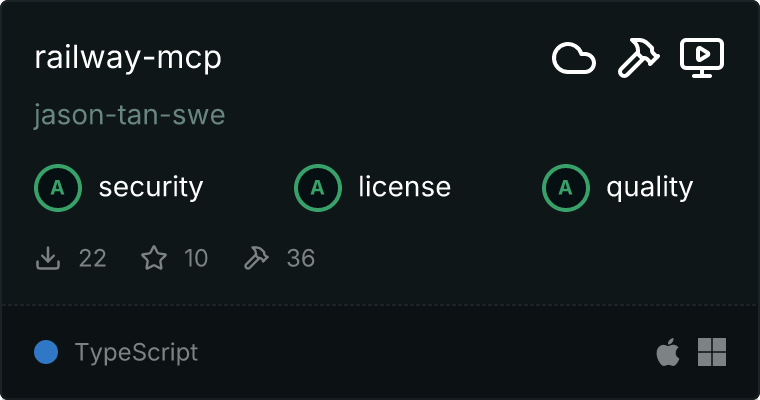The width and height of the screenshot is (760, 400).
Task: Click the quality label
Action: click(x=650, y=188)
